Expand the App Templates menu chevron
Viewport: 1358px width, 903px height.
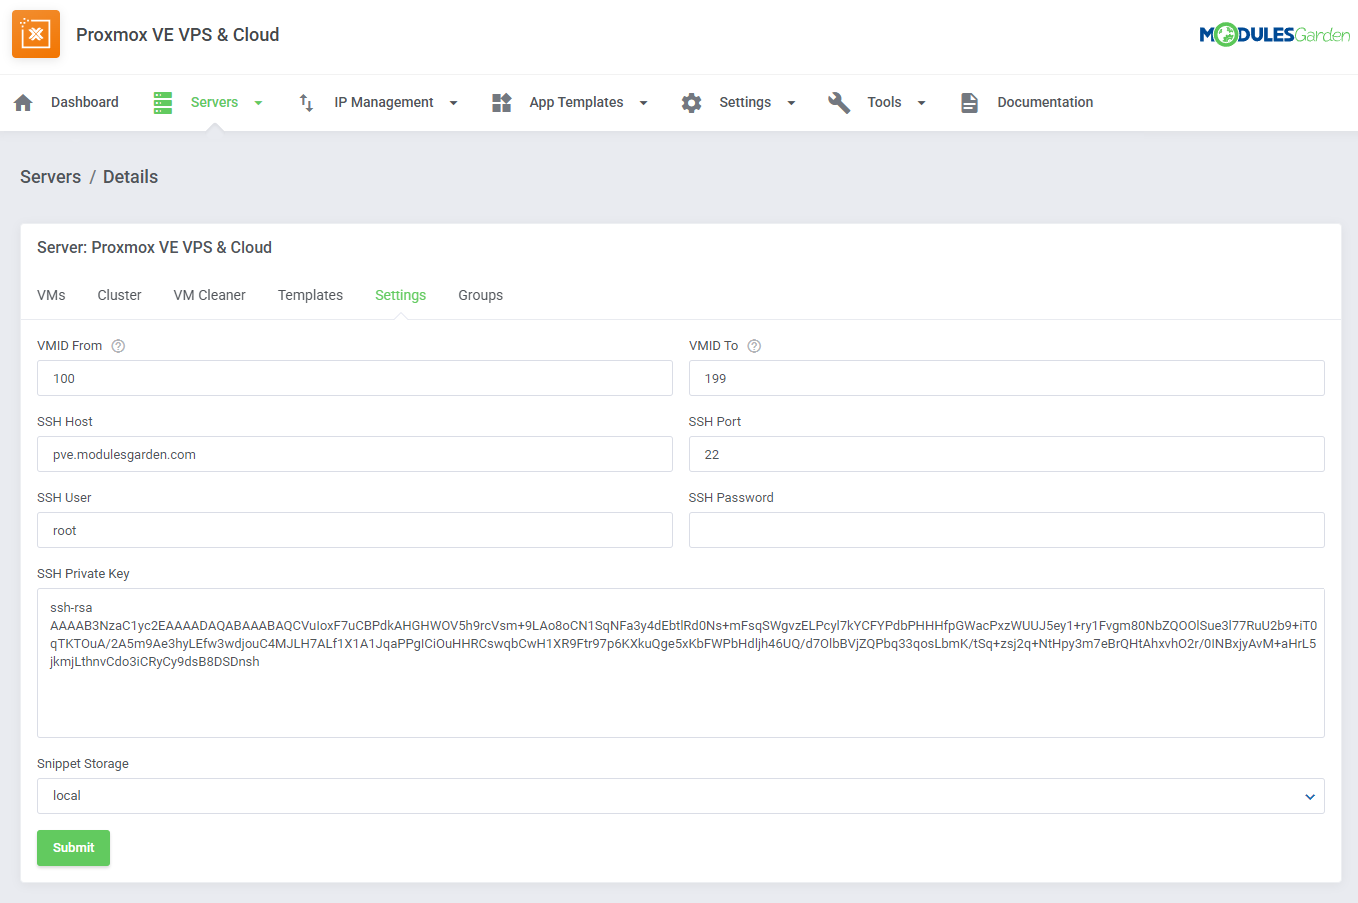click(x=643, y=102)
